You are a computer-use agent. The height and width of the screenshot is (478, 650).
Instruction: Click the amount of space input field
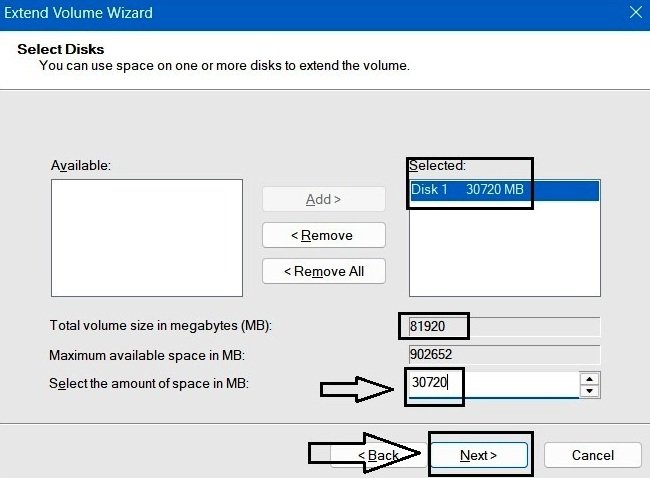[494, 384]
